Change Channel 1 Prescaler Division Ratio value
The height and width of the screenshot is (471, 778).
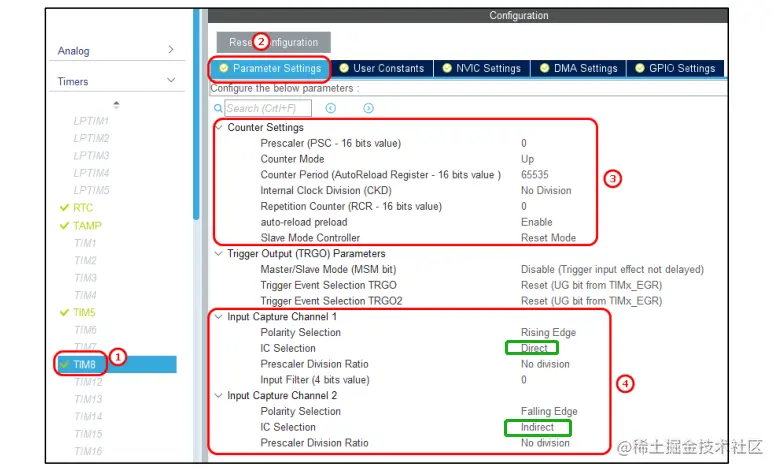tap(545, 364)
